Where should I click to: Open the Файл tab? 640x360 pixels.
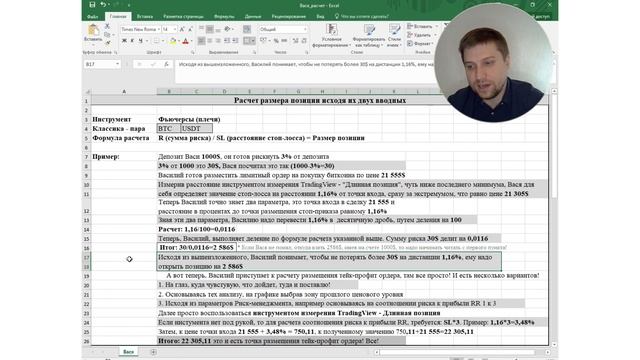(93, 16)
